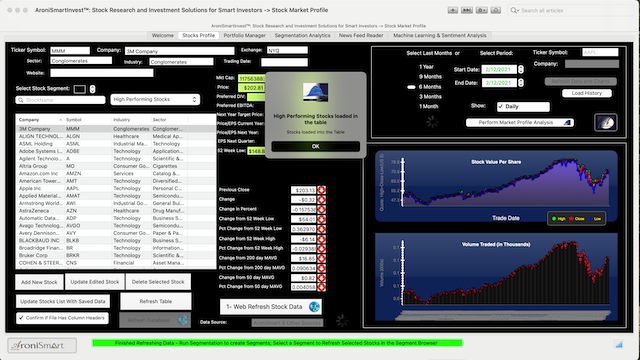The width and height of the screenshot is (640, 360).
Task: Click the Refresh Table button
Action: pos(156,301)
